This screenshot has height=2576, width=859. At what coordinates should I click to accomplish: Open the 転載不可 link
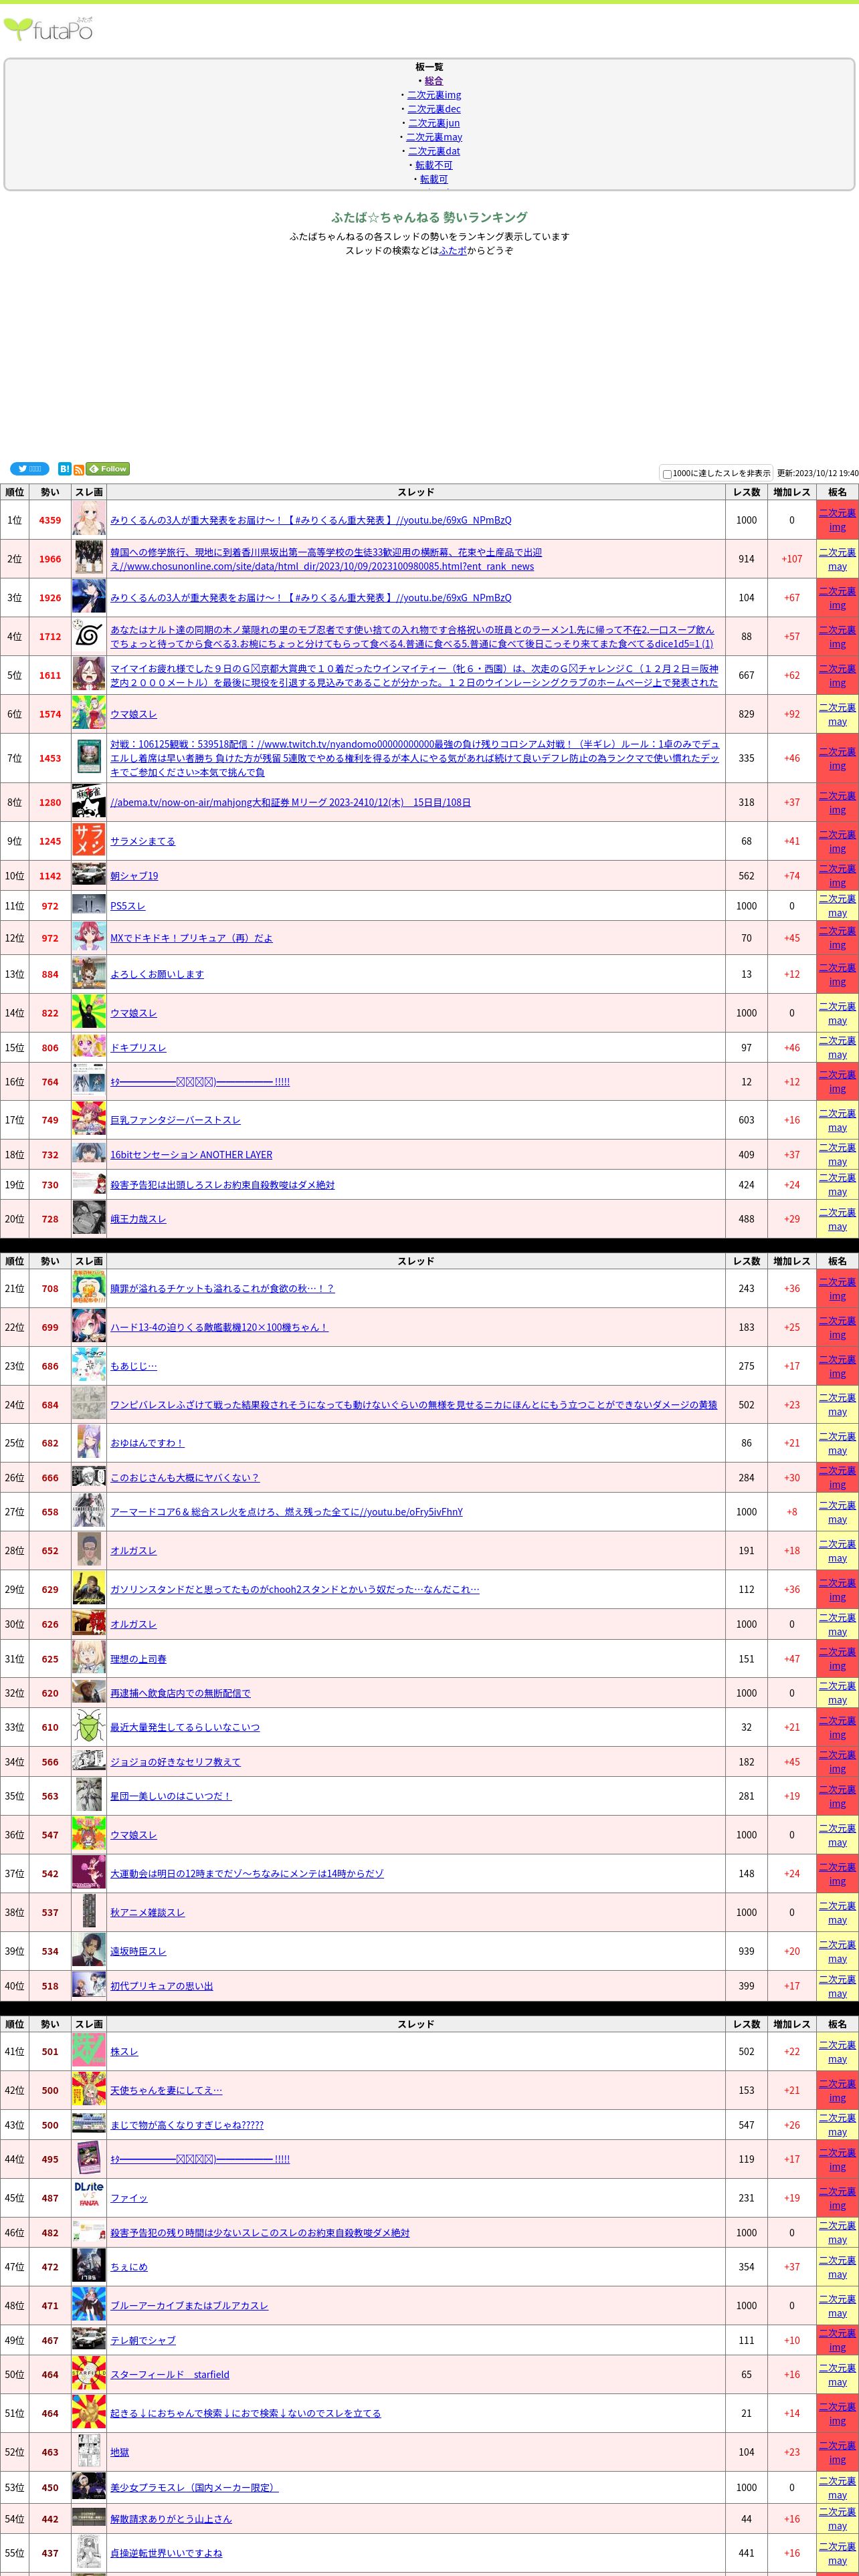(434, 165)
